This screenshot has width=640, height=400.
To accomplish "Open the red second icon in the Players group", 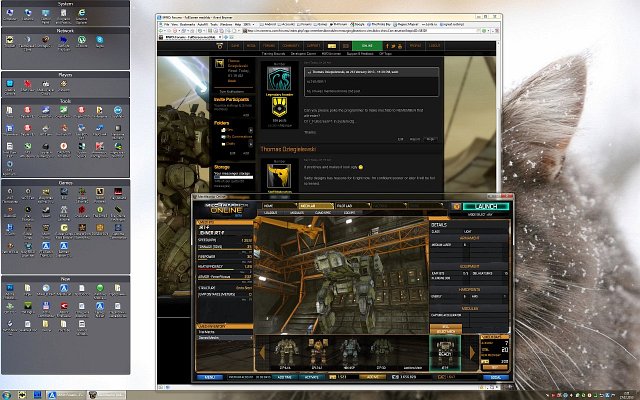I will 27,84.
